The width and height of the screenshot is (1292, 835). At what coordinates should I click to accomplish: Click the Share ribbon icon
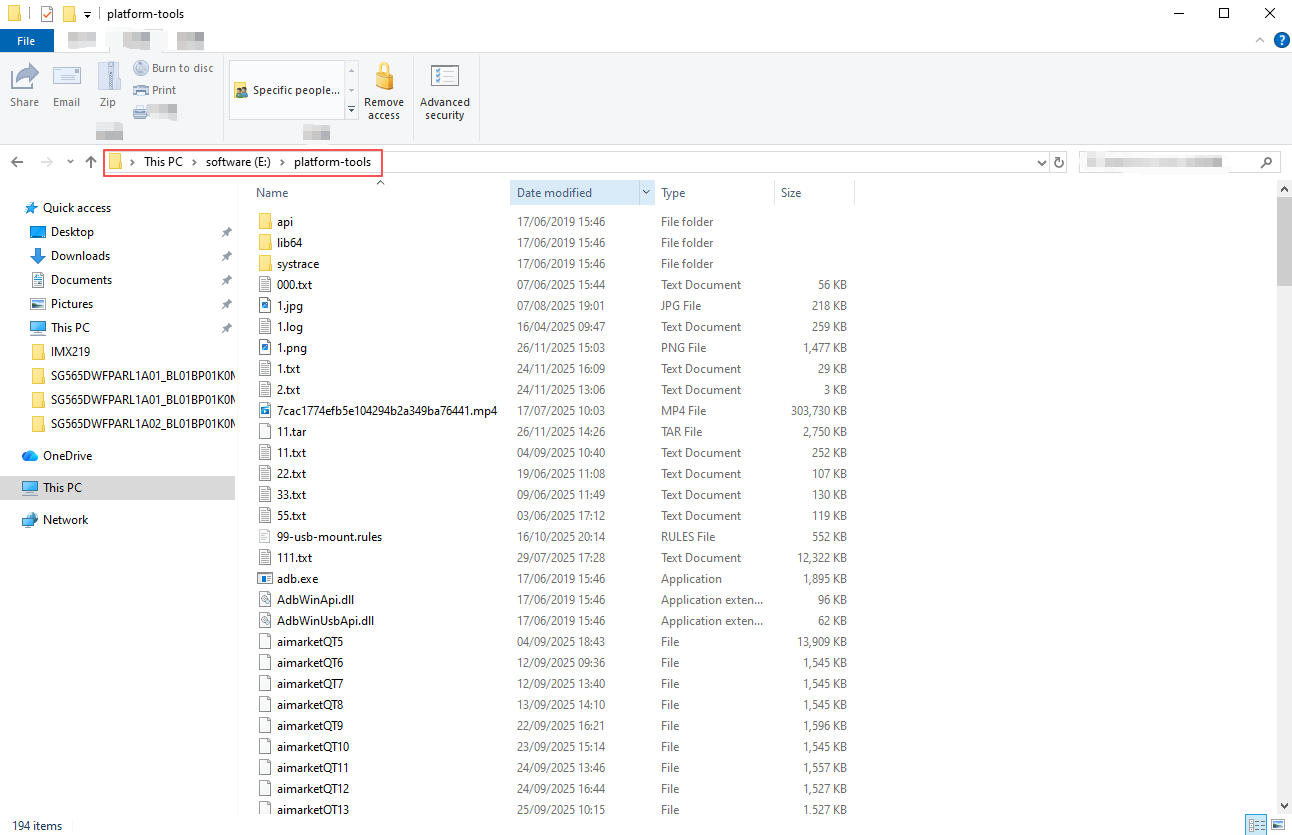[x=24, y=84]
